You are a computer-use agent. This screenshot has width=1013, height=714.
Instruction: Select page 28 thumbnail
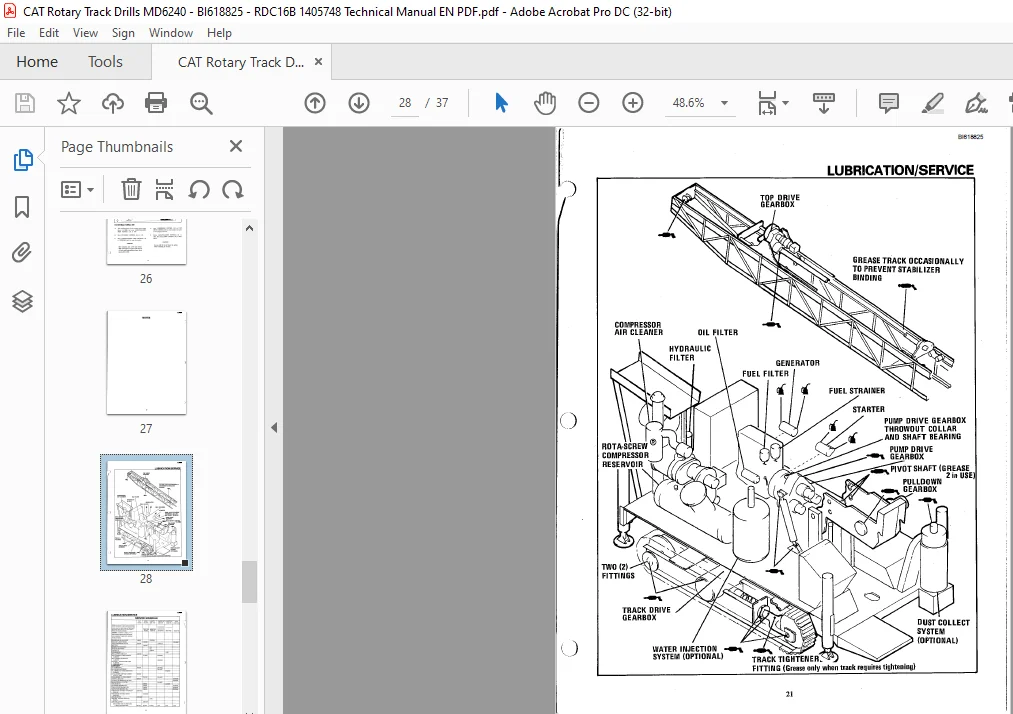(x=146, y=512)
